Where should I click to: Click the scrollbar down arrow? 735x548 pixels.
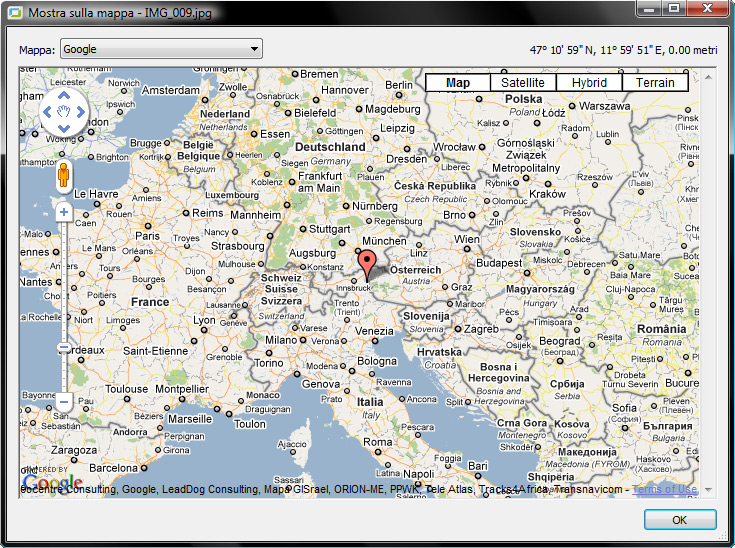click(708, 489)
